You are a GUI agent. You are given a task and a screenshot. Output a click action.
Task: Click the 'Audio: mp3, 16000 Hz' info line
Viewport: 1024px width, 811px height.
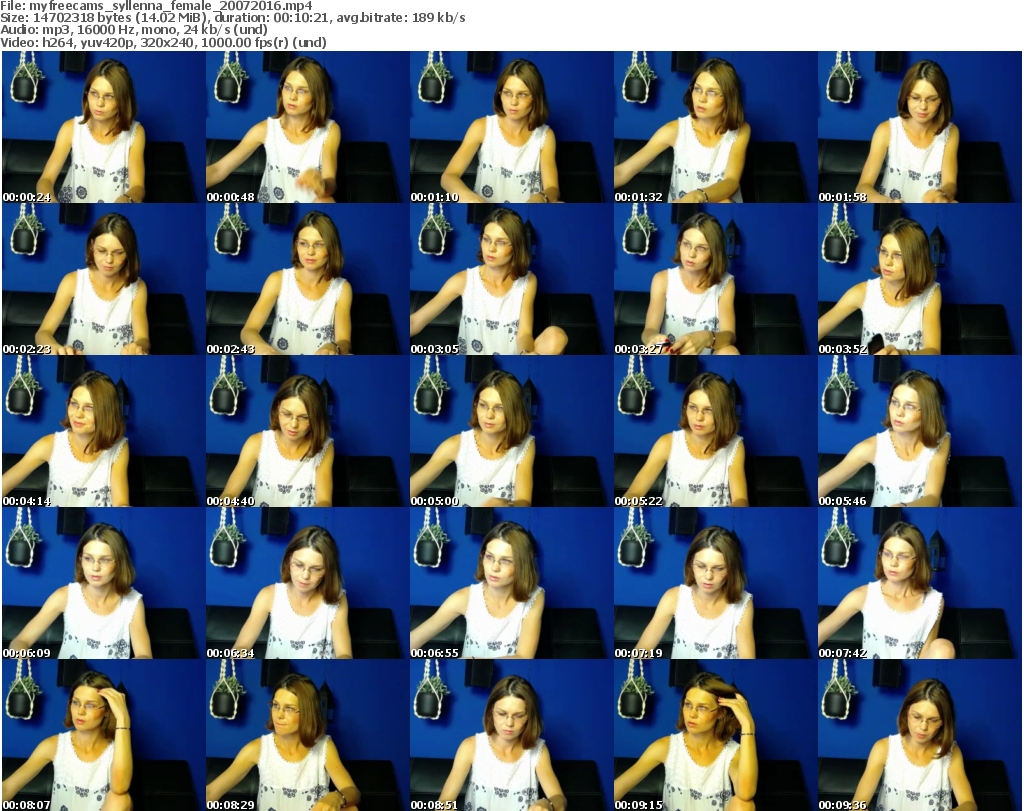click(x=134, y=30)
